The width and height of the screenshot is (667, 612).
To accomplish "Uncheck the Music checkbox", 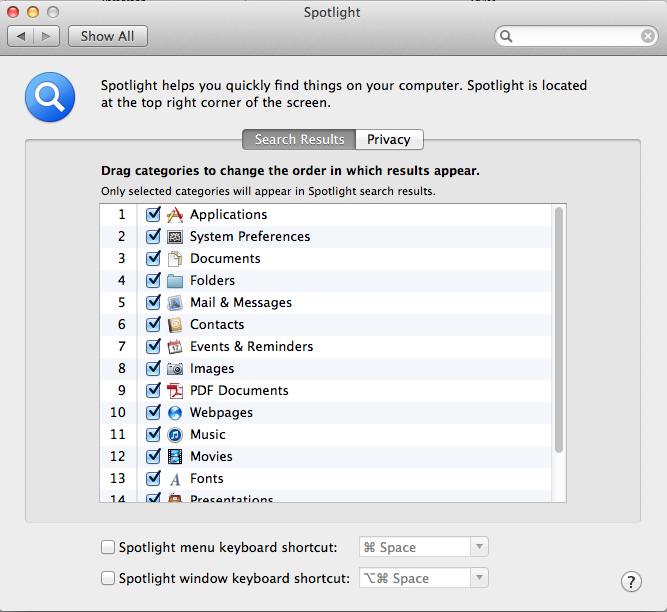I will 153,434.
